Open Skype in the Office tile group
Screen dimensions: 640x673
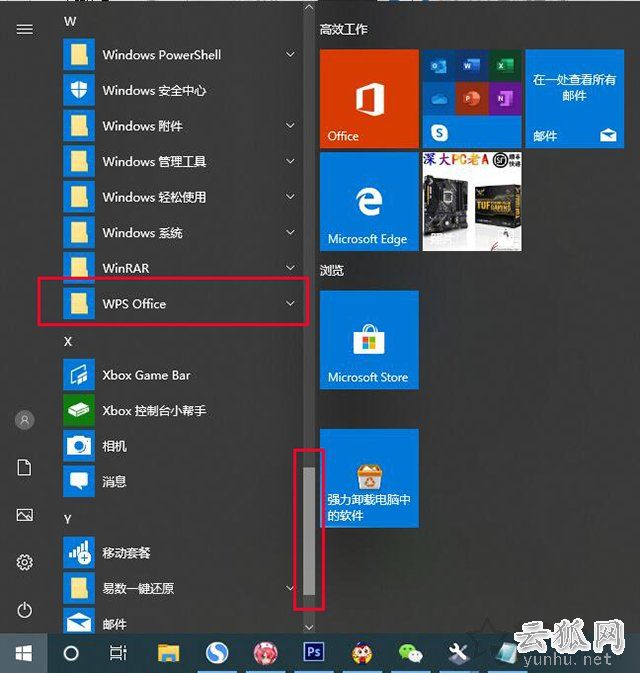439,133
